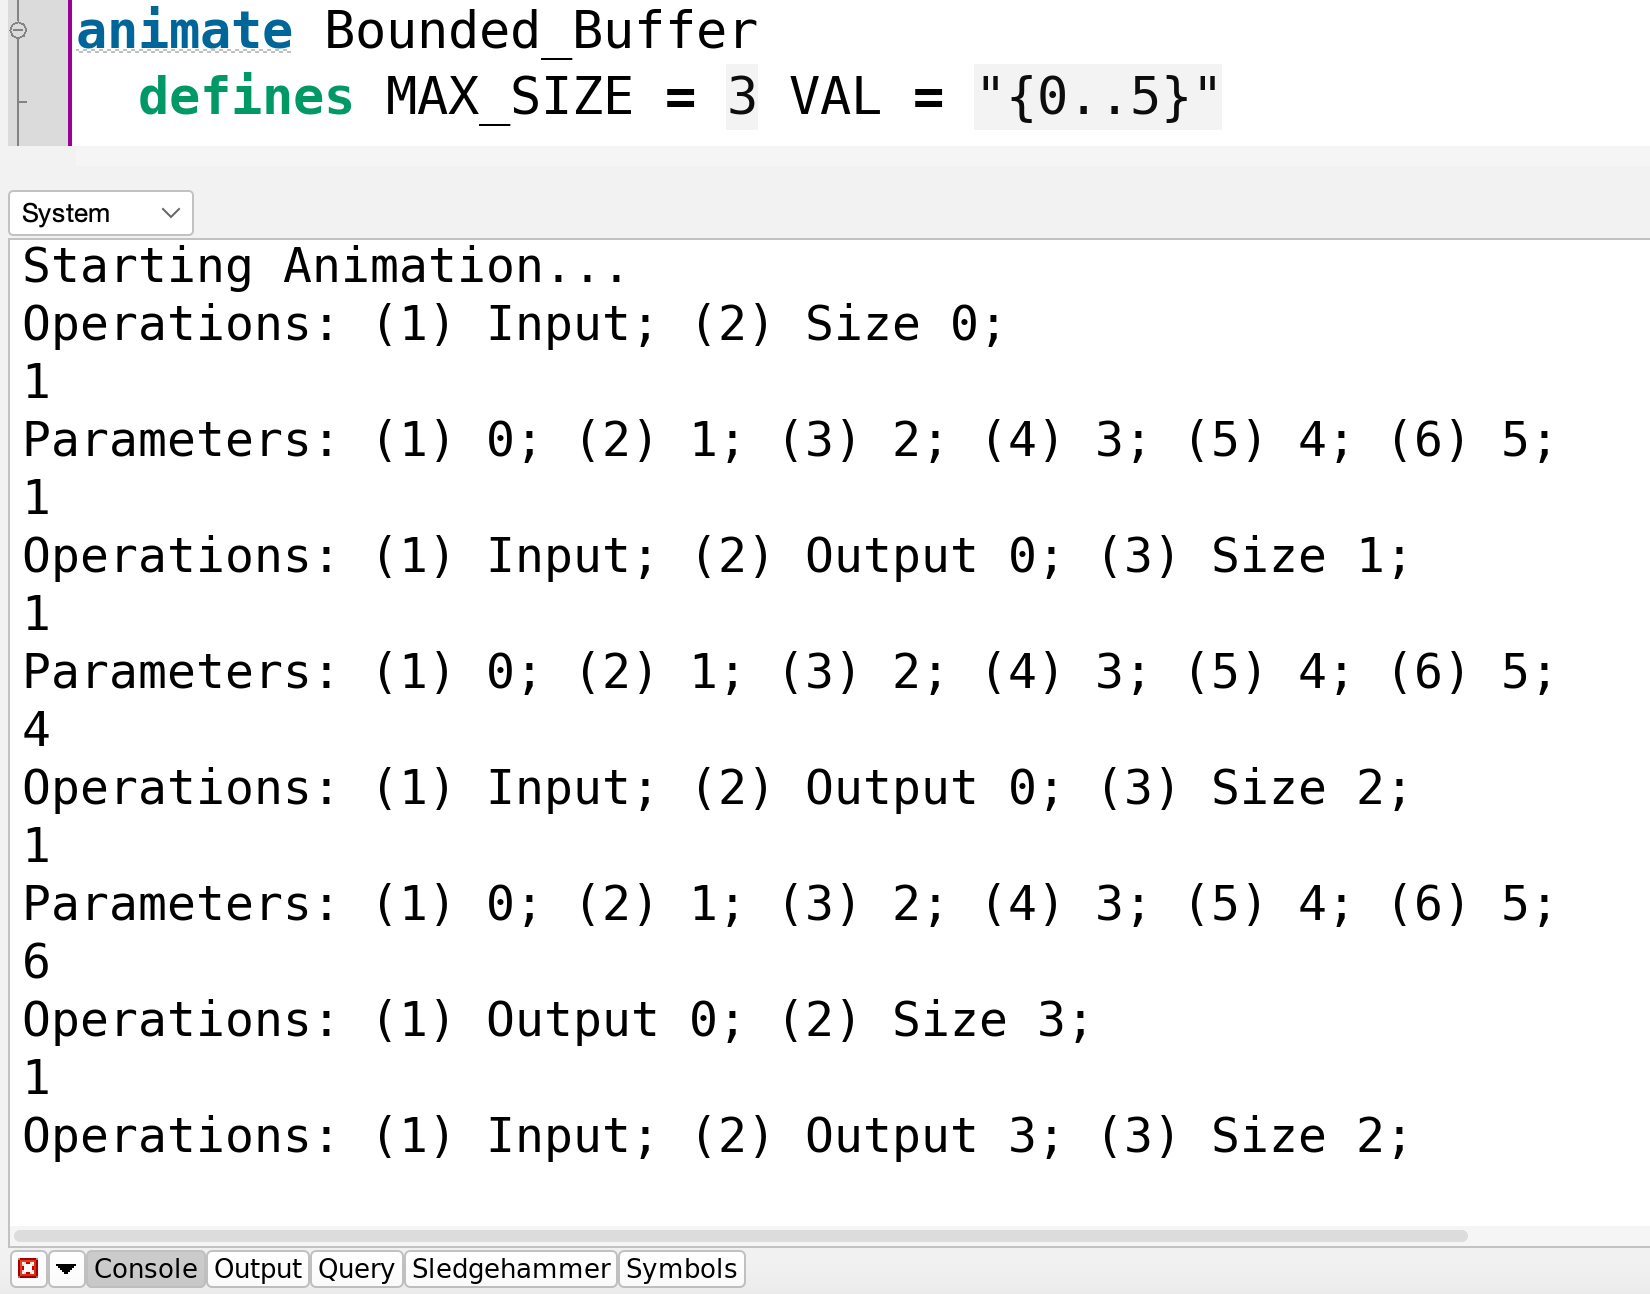Click the animate keyword in the editor
This screenshot has height=1294, width=1650.
click(x=185, y=31)
